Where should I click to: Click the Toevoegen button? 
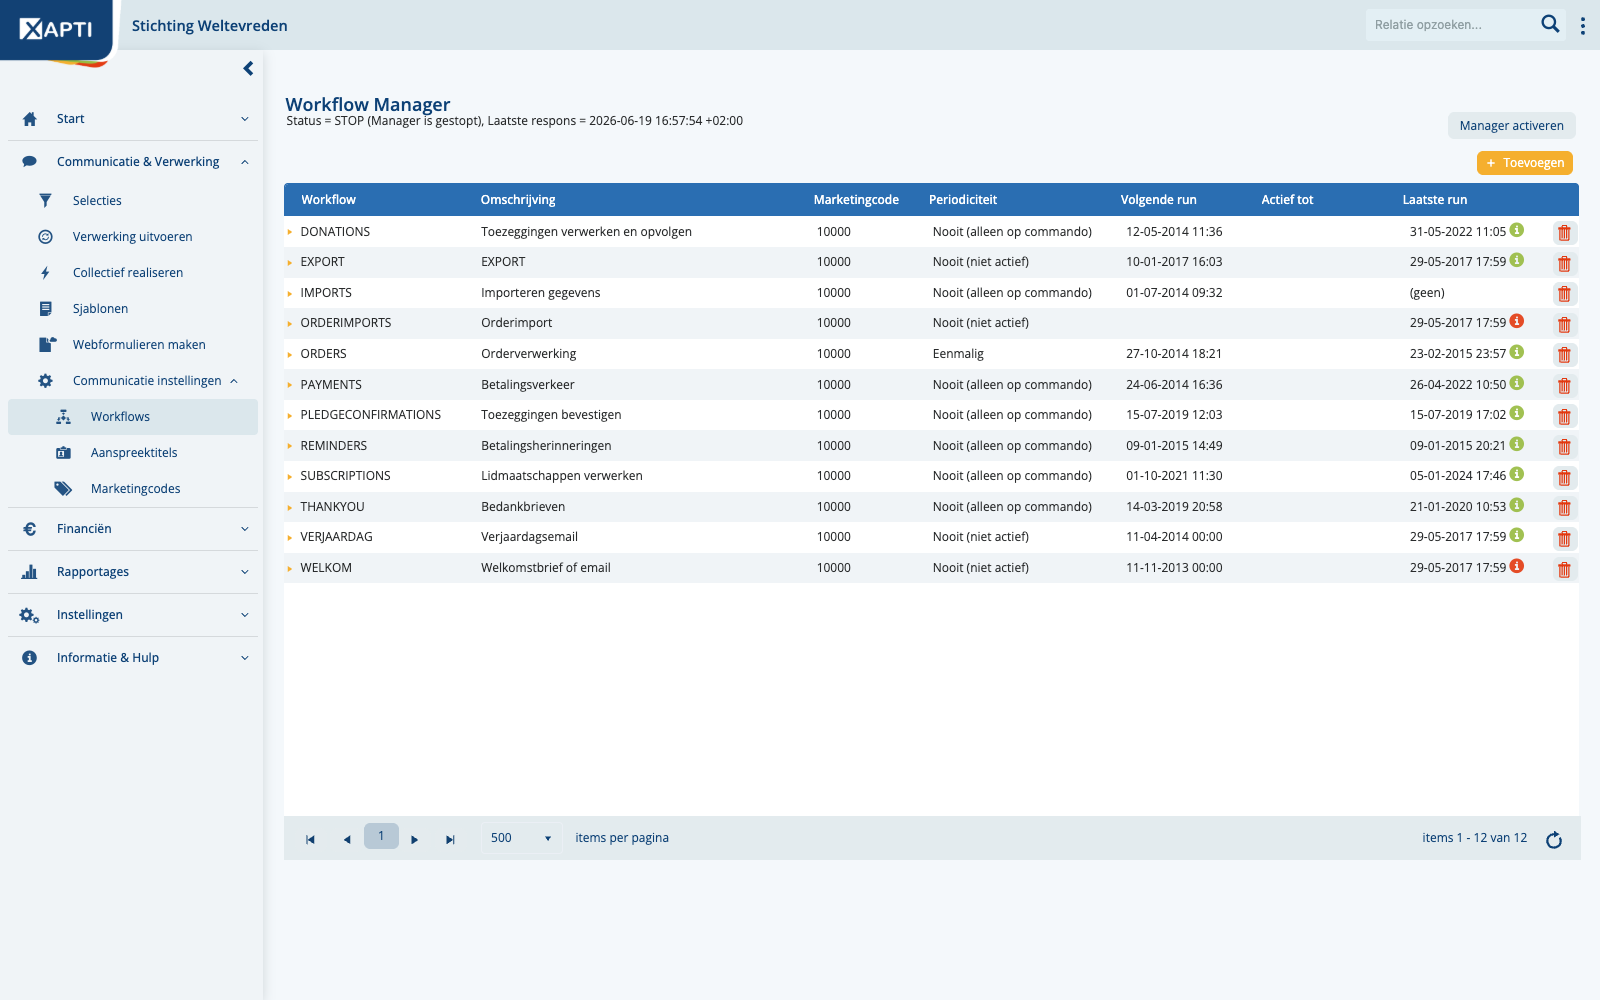coord(1525,163)
